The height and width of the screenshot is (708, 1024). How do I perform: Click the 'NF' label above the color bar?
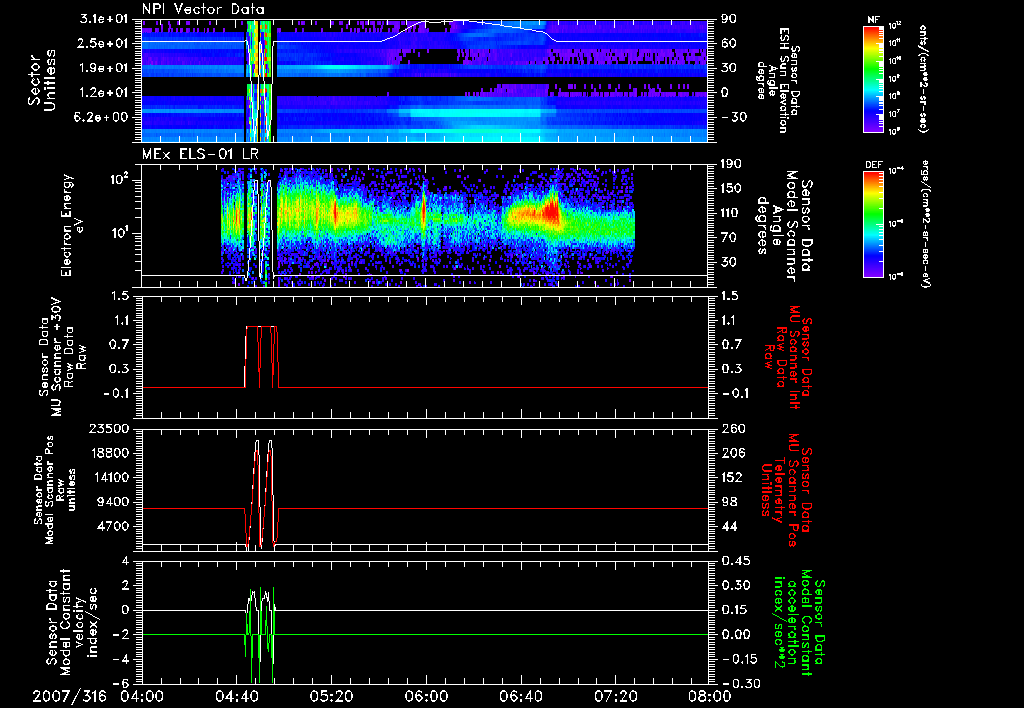pyautogui.click(x=873, y=20)
